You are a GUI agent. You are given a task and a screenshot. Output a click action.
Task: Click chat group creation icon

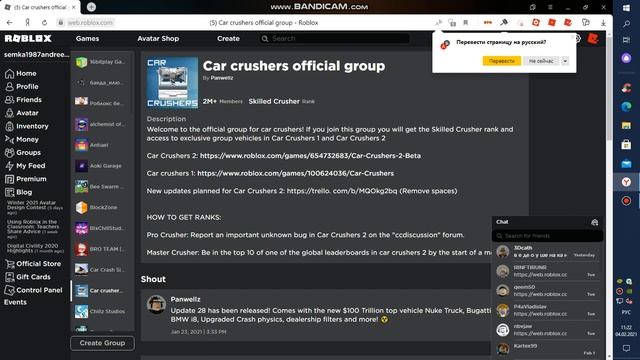point(594,222)
